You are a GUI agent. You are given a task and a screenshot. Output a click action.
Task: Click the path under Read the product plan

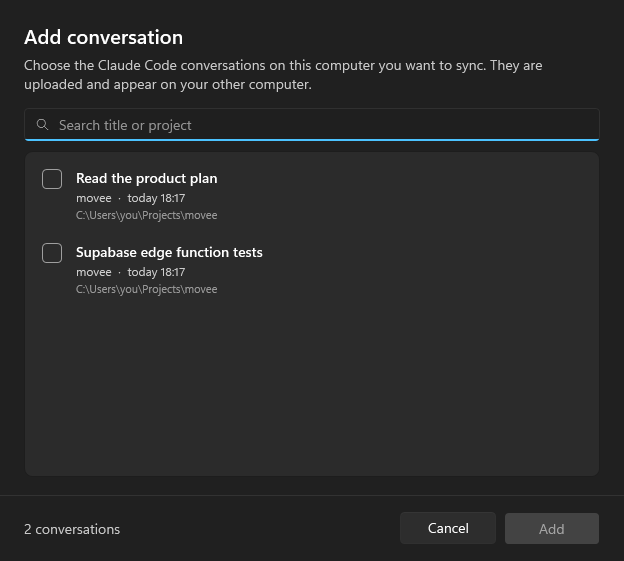tap(146, 215)
